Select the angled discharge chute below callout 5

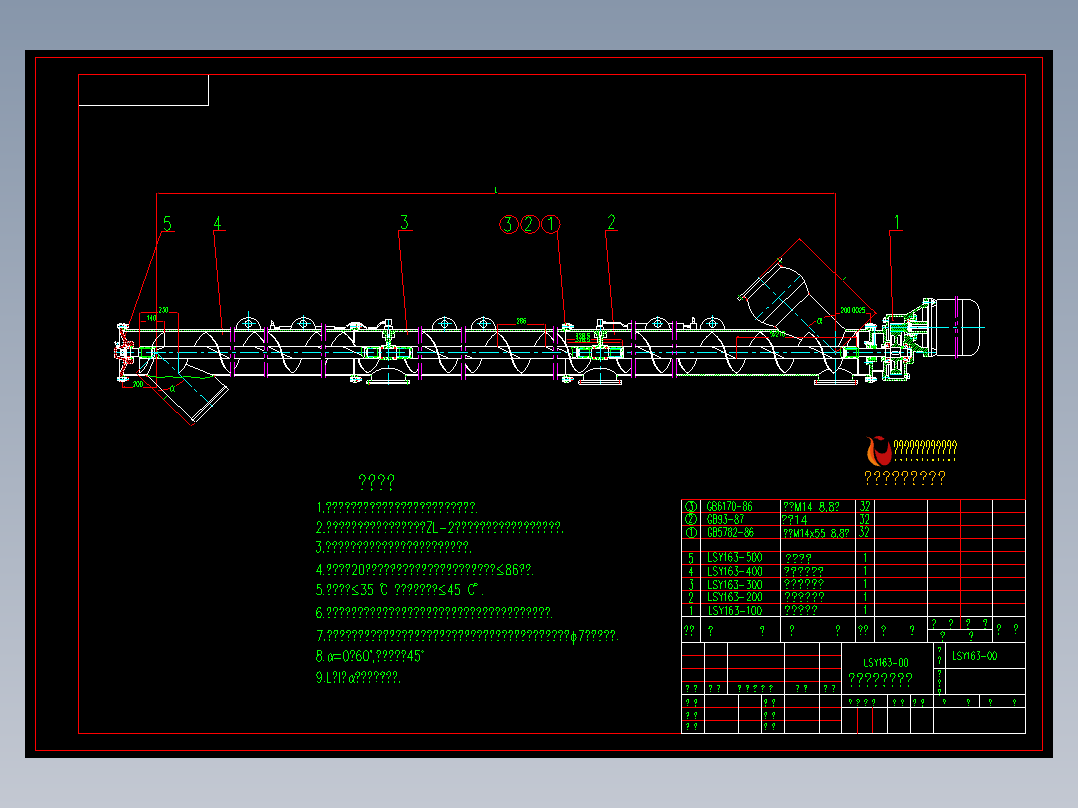184,397
